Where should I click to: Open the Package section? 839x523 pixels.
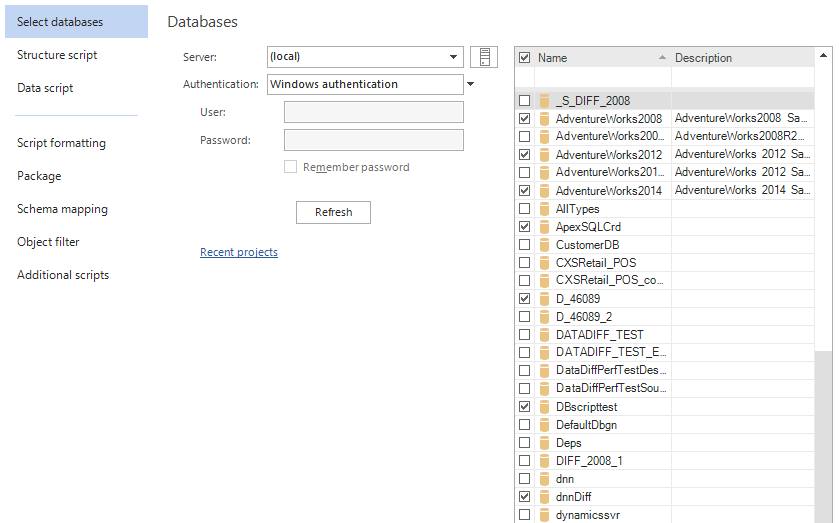pos(39,176)
